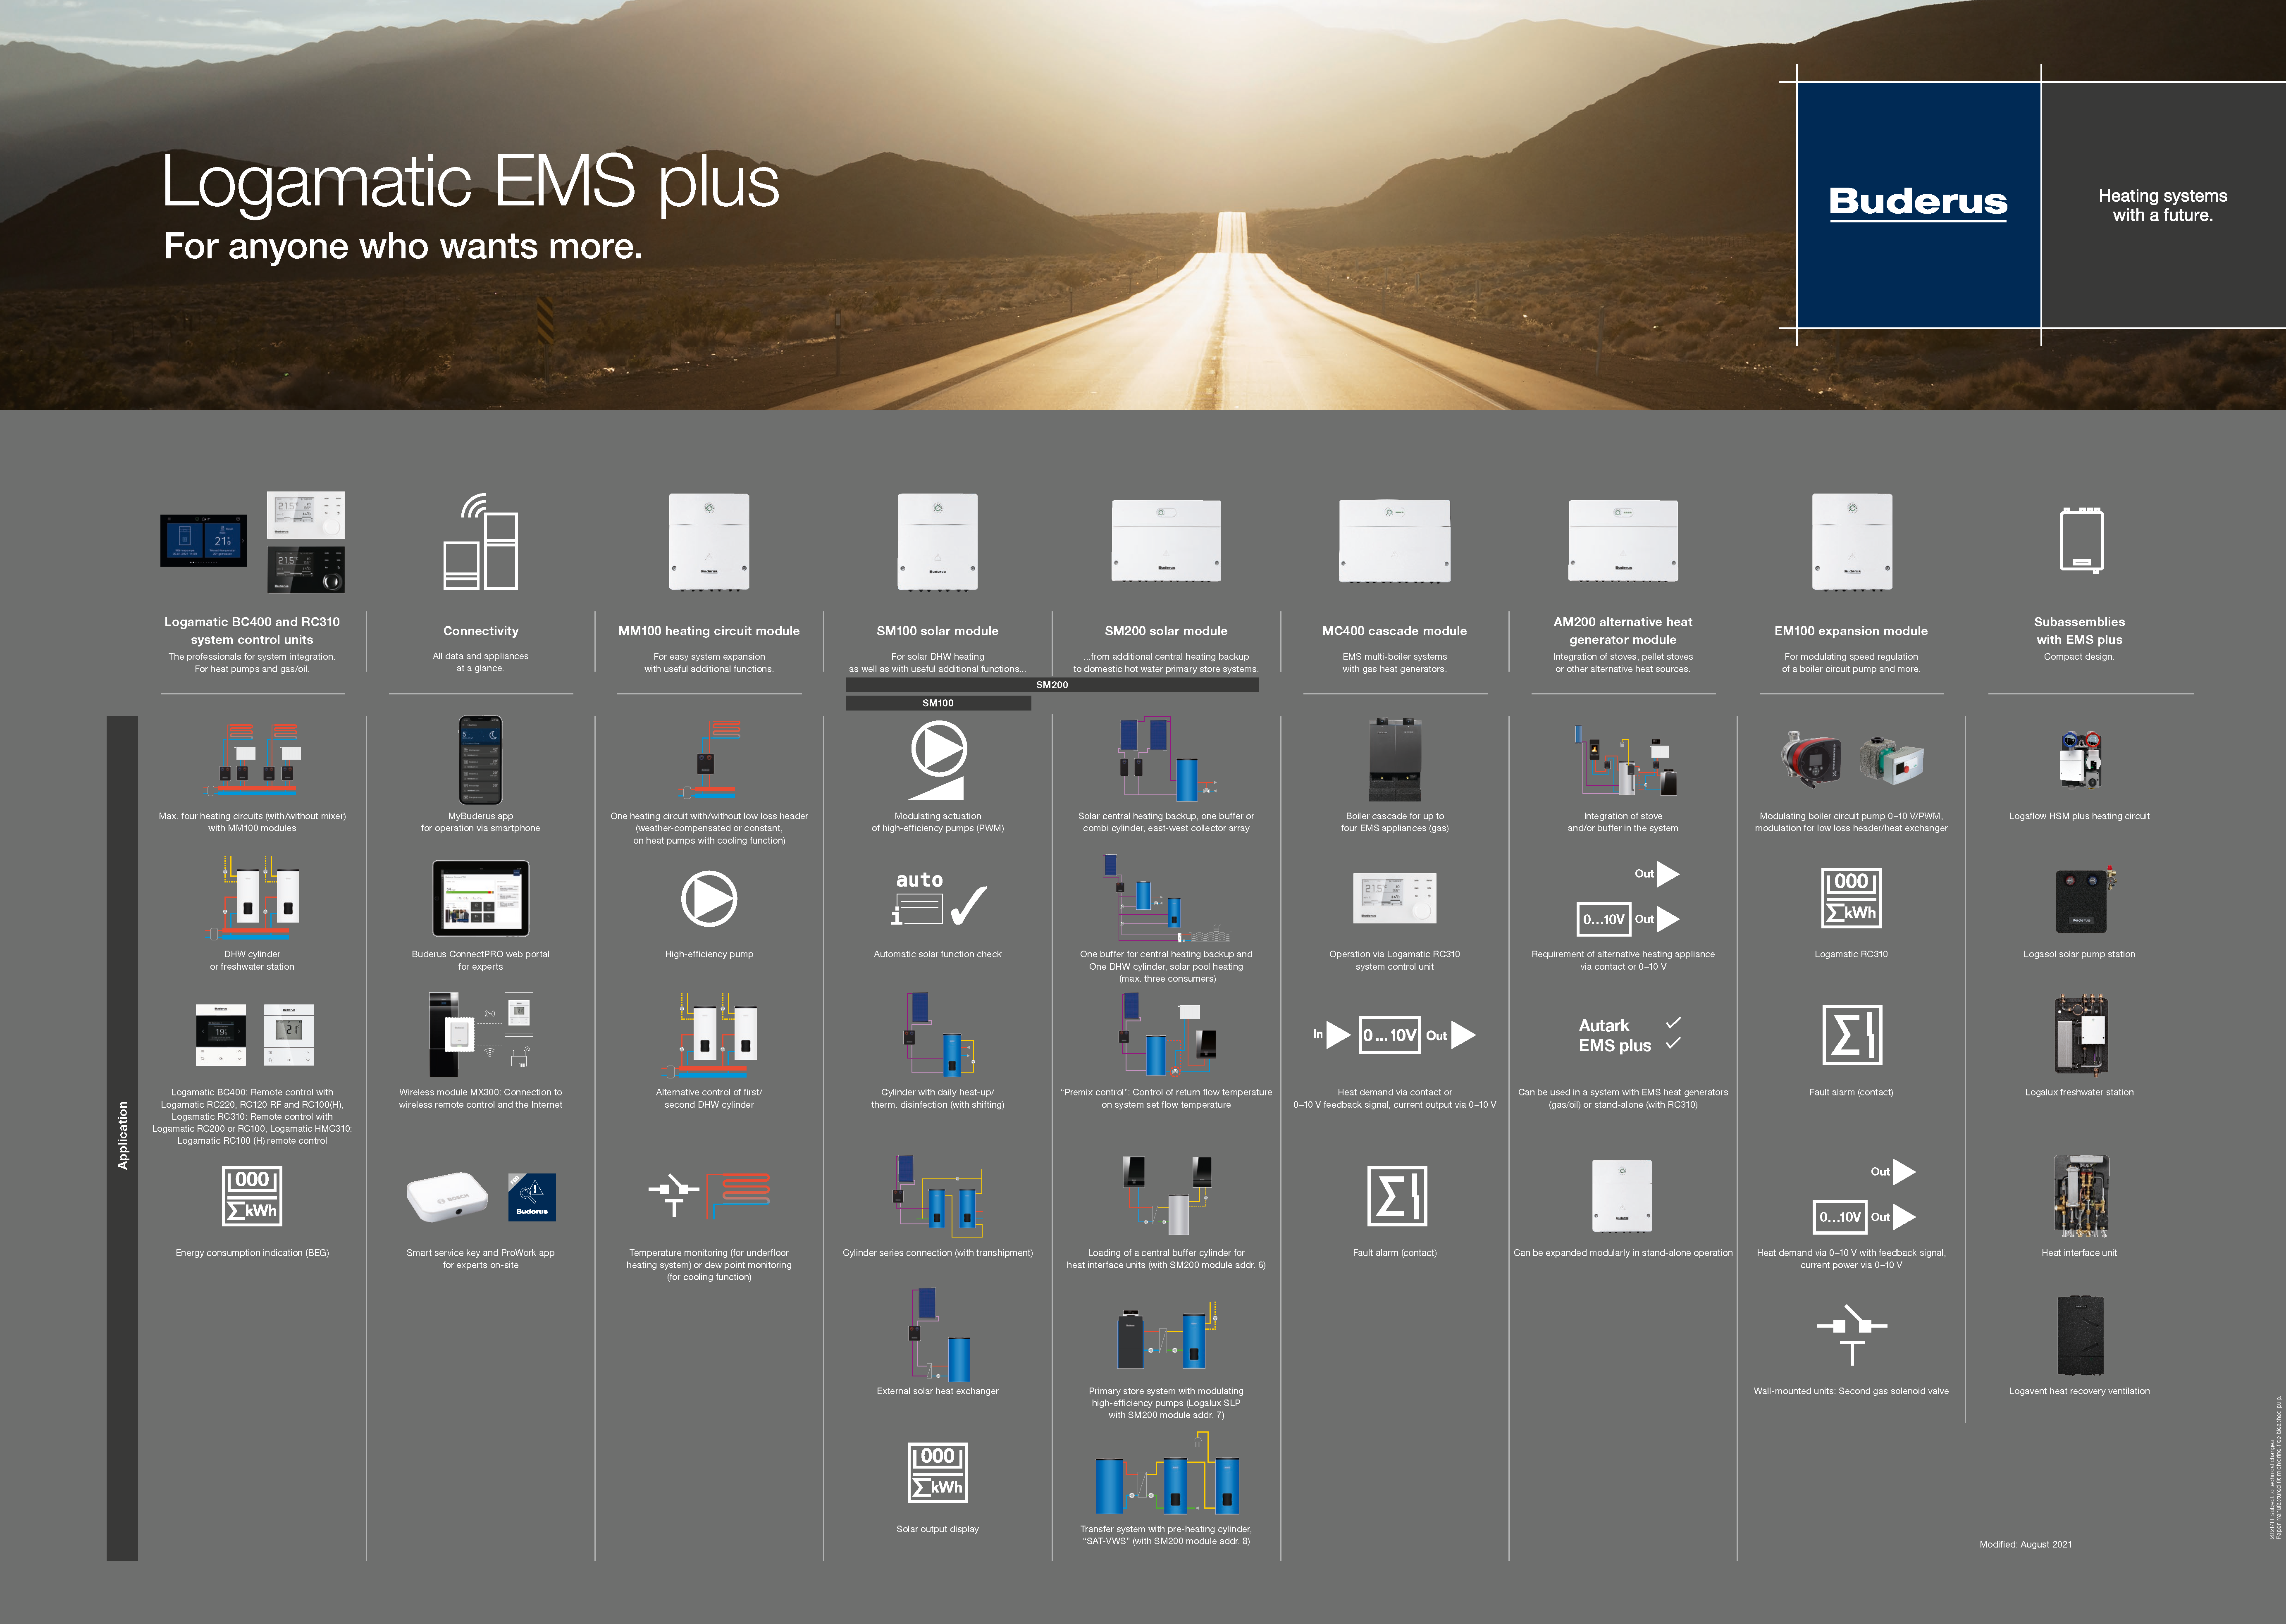Click the SM200 solar module product photo
The height and width of the screenshot is (1624, 2286).
(x=1167, y=541)
